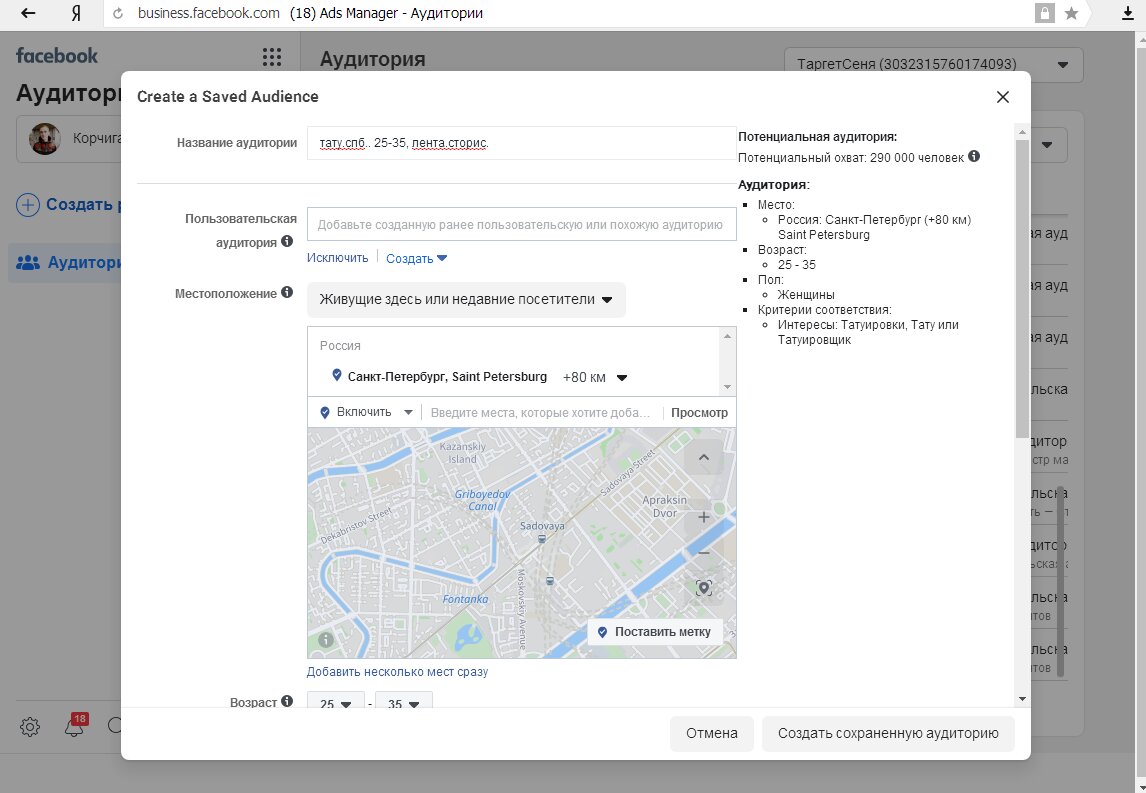Click the padlock icon in the address bar
This screenshot has width=1146, height=793.
coord(1044,13)
